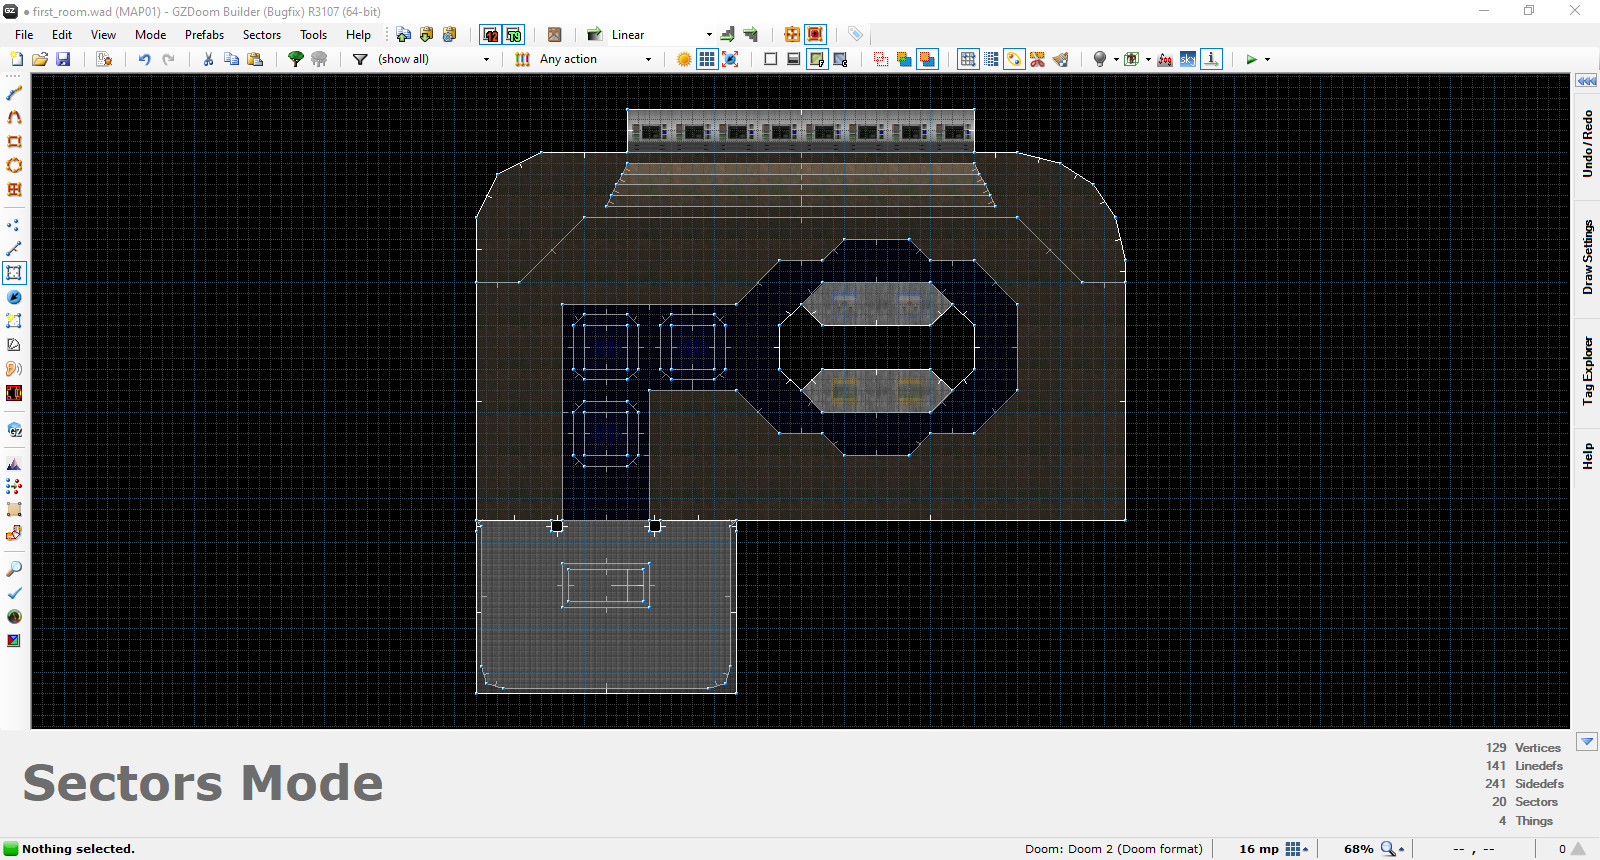The width and height of the screenshot is (1600, 860).
Task: Open the '(show all)' things filter dropdown
Action: (x=487, y=60)
